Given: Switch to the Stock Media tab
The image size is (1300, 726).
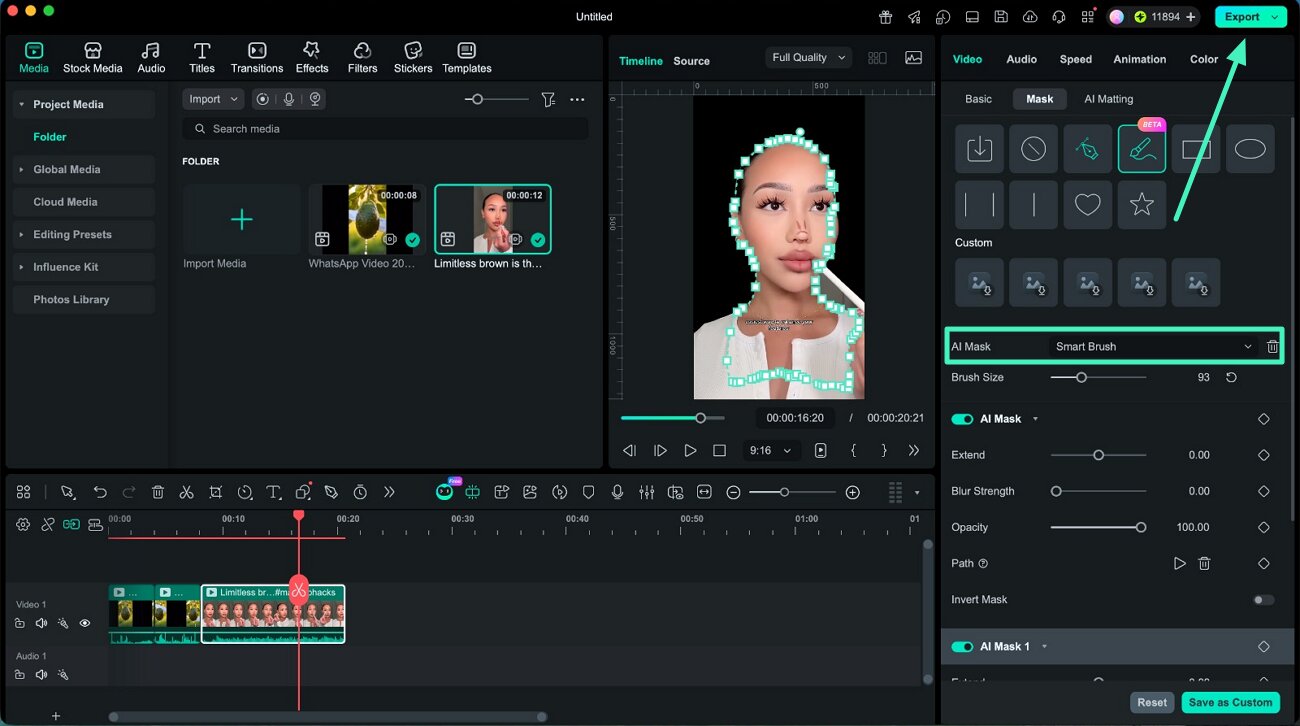Looking at the screenshot, I should [x=92, y=58].
